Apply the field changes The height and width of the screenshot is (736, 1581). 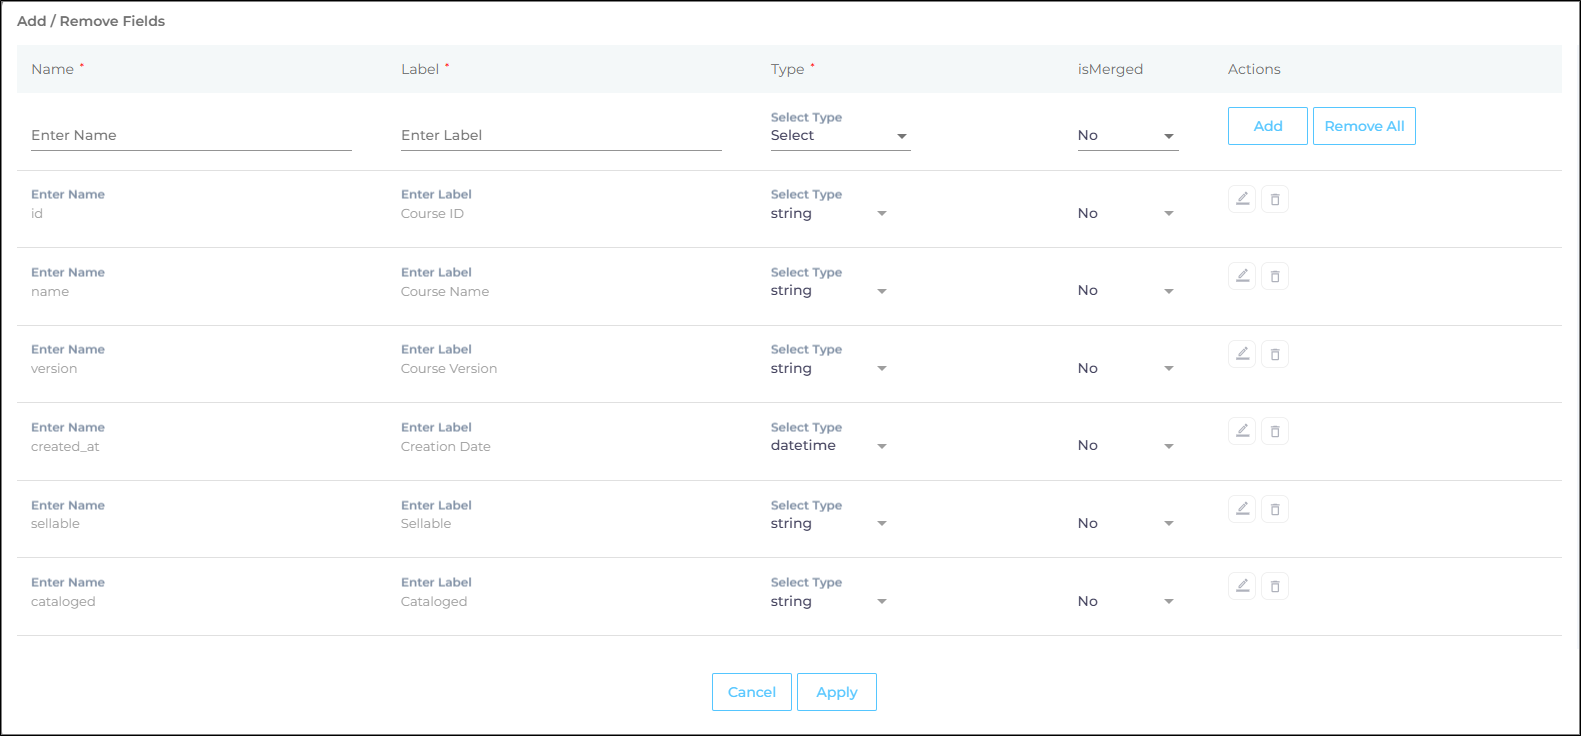tap(836, 692)
